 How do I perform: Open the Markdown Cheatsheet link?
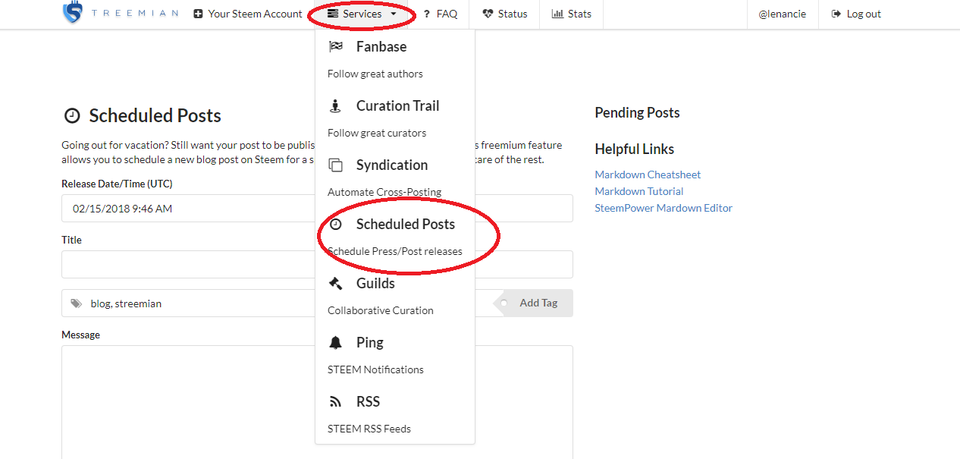(648, 174)
